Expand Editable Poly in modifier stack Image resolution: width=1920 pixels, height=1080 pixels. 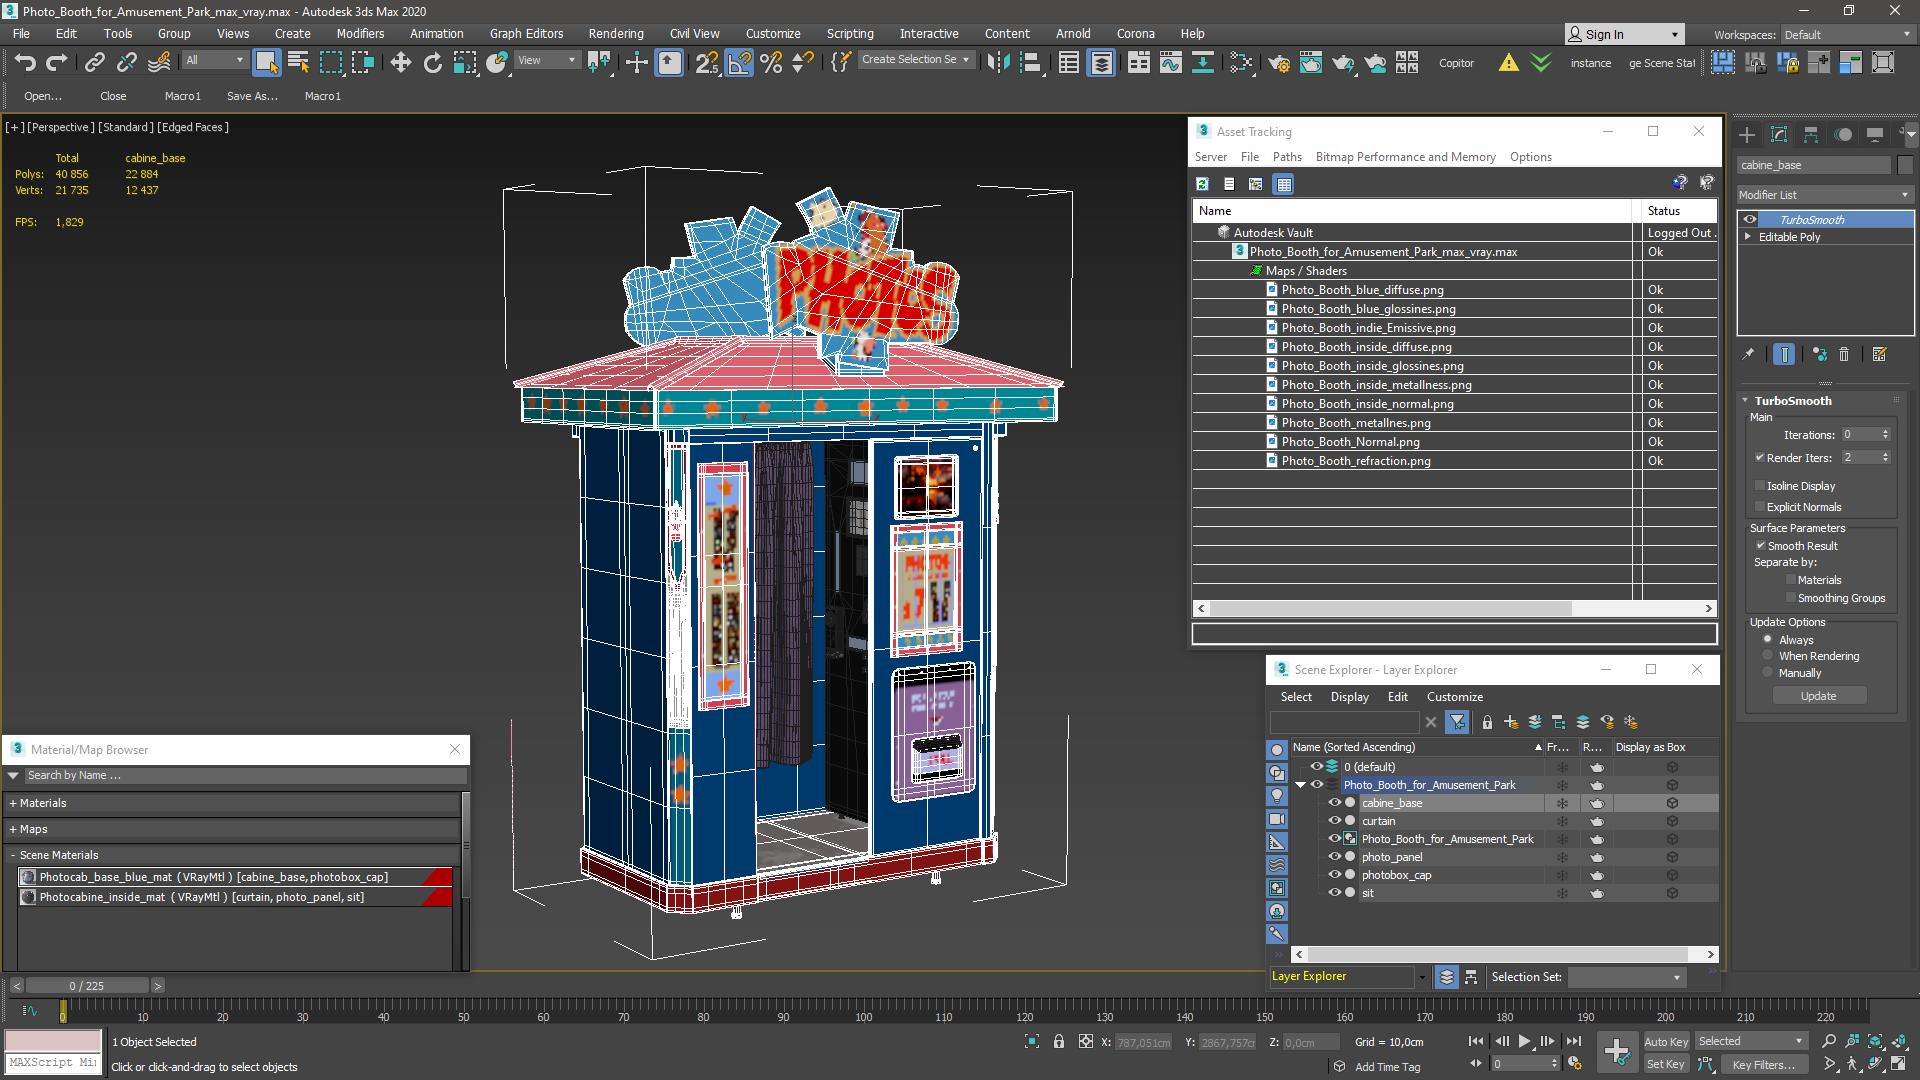(x=1748, y=237)
